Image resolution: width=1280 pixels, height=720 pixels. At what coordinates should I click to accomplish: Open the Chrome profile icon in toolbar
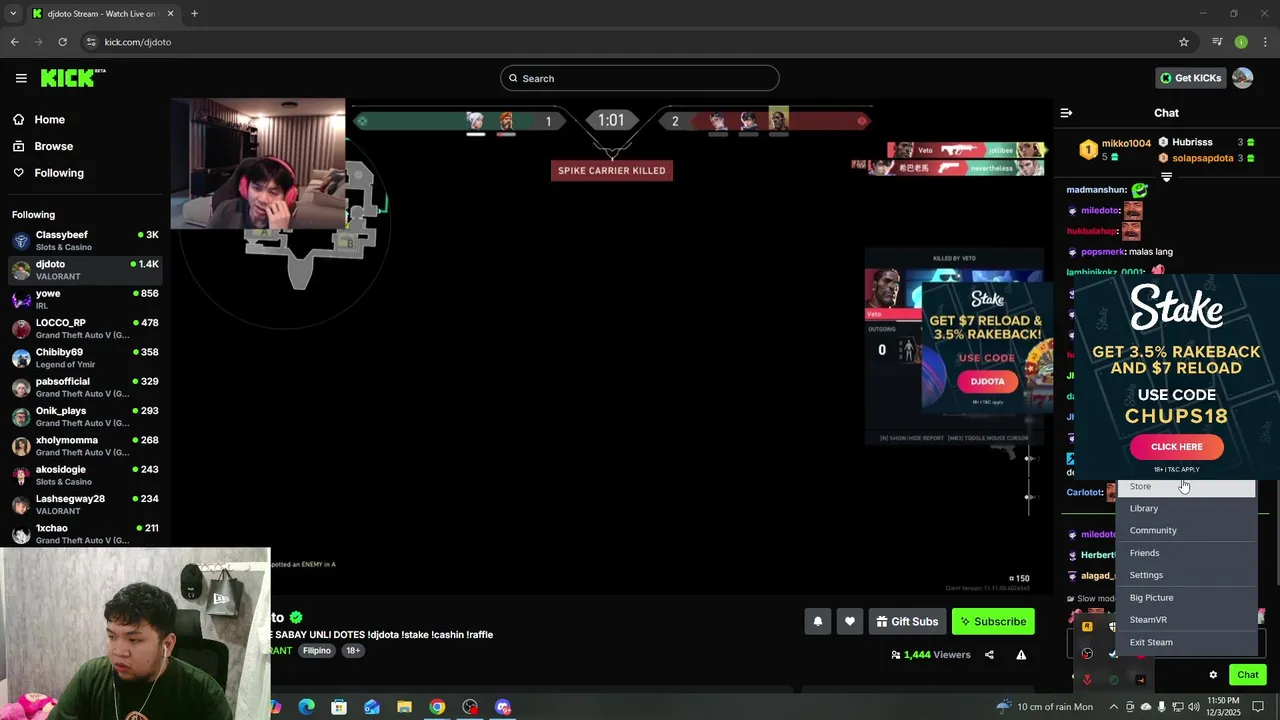[x=1241, y=42]
